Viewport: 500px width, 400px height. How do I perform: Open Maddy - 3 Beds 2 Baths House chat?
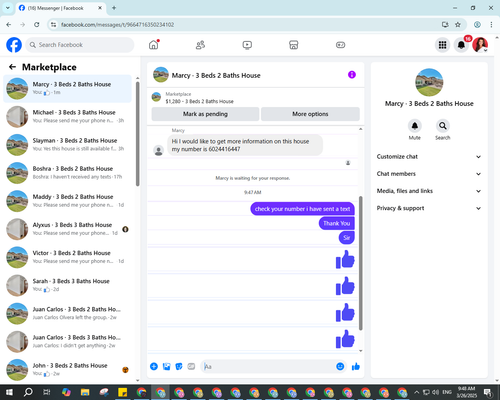click(x=67, y=201)
